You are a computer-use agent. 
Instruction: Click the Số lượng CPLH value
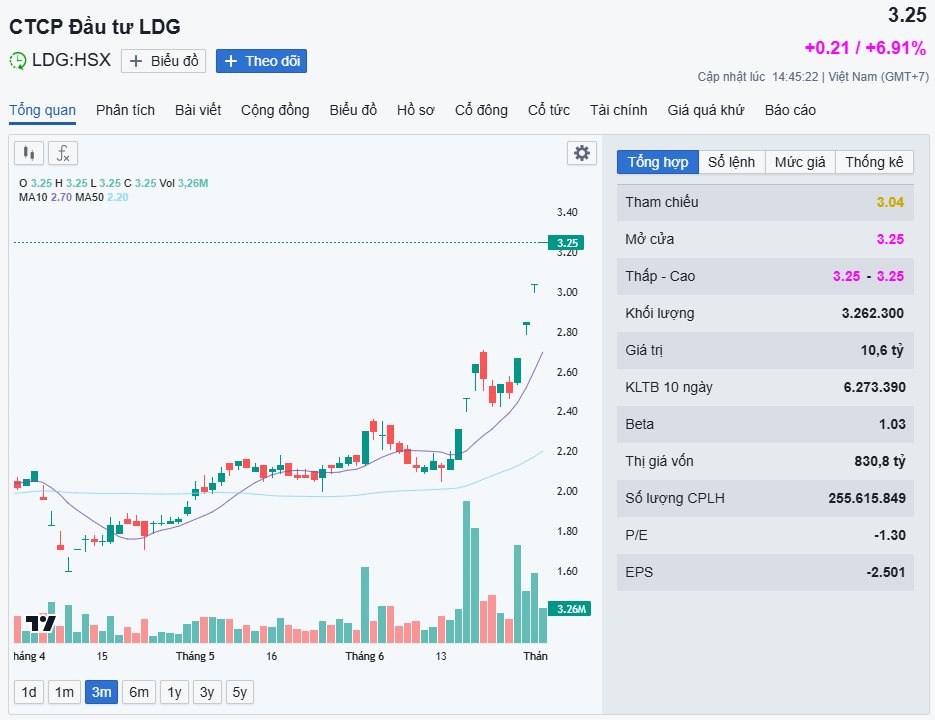pyautogui.click(x=867, y=498)
